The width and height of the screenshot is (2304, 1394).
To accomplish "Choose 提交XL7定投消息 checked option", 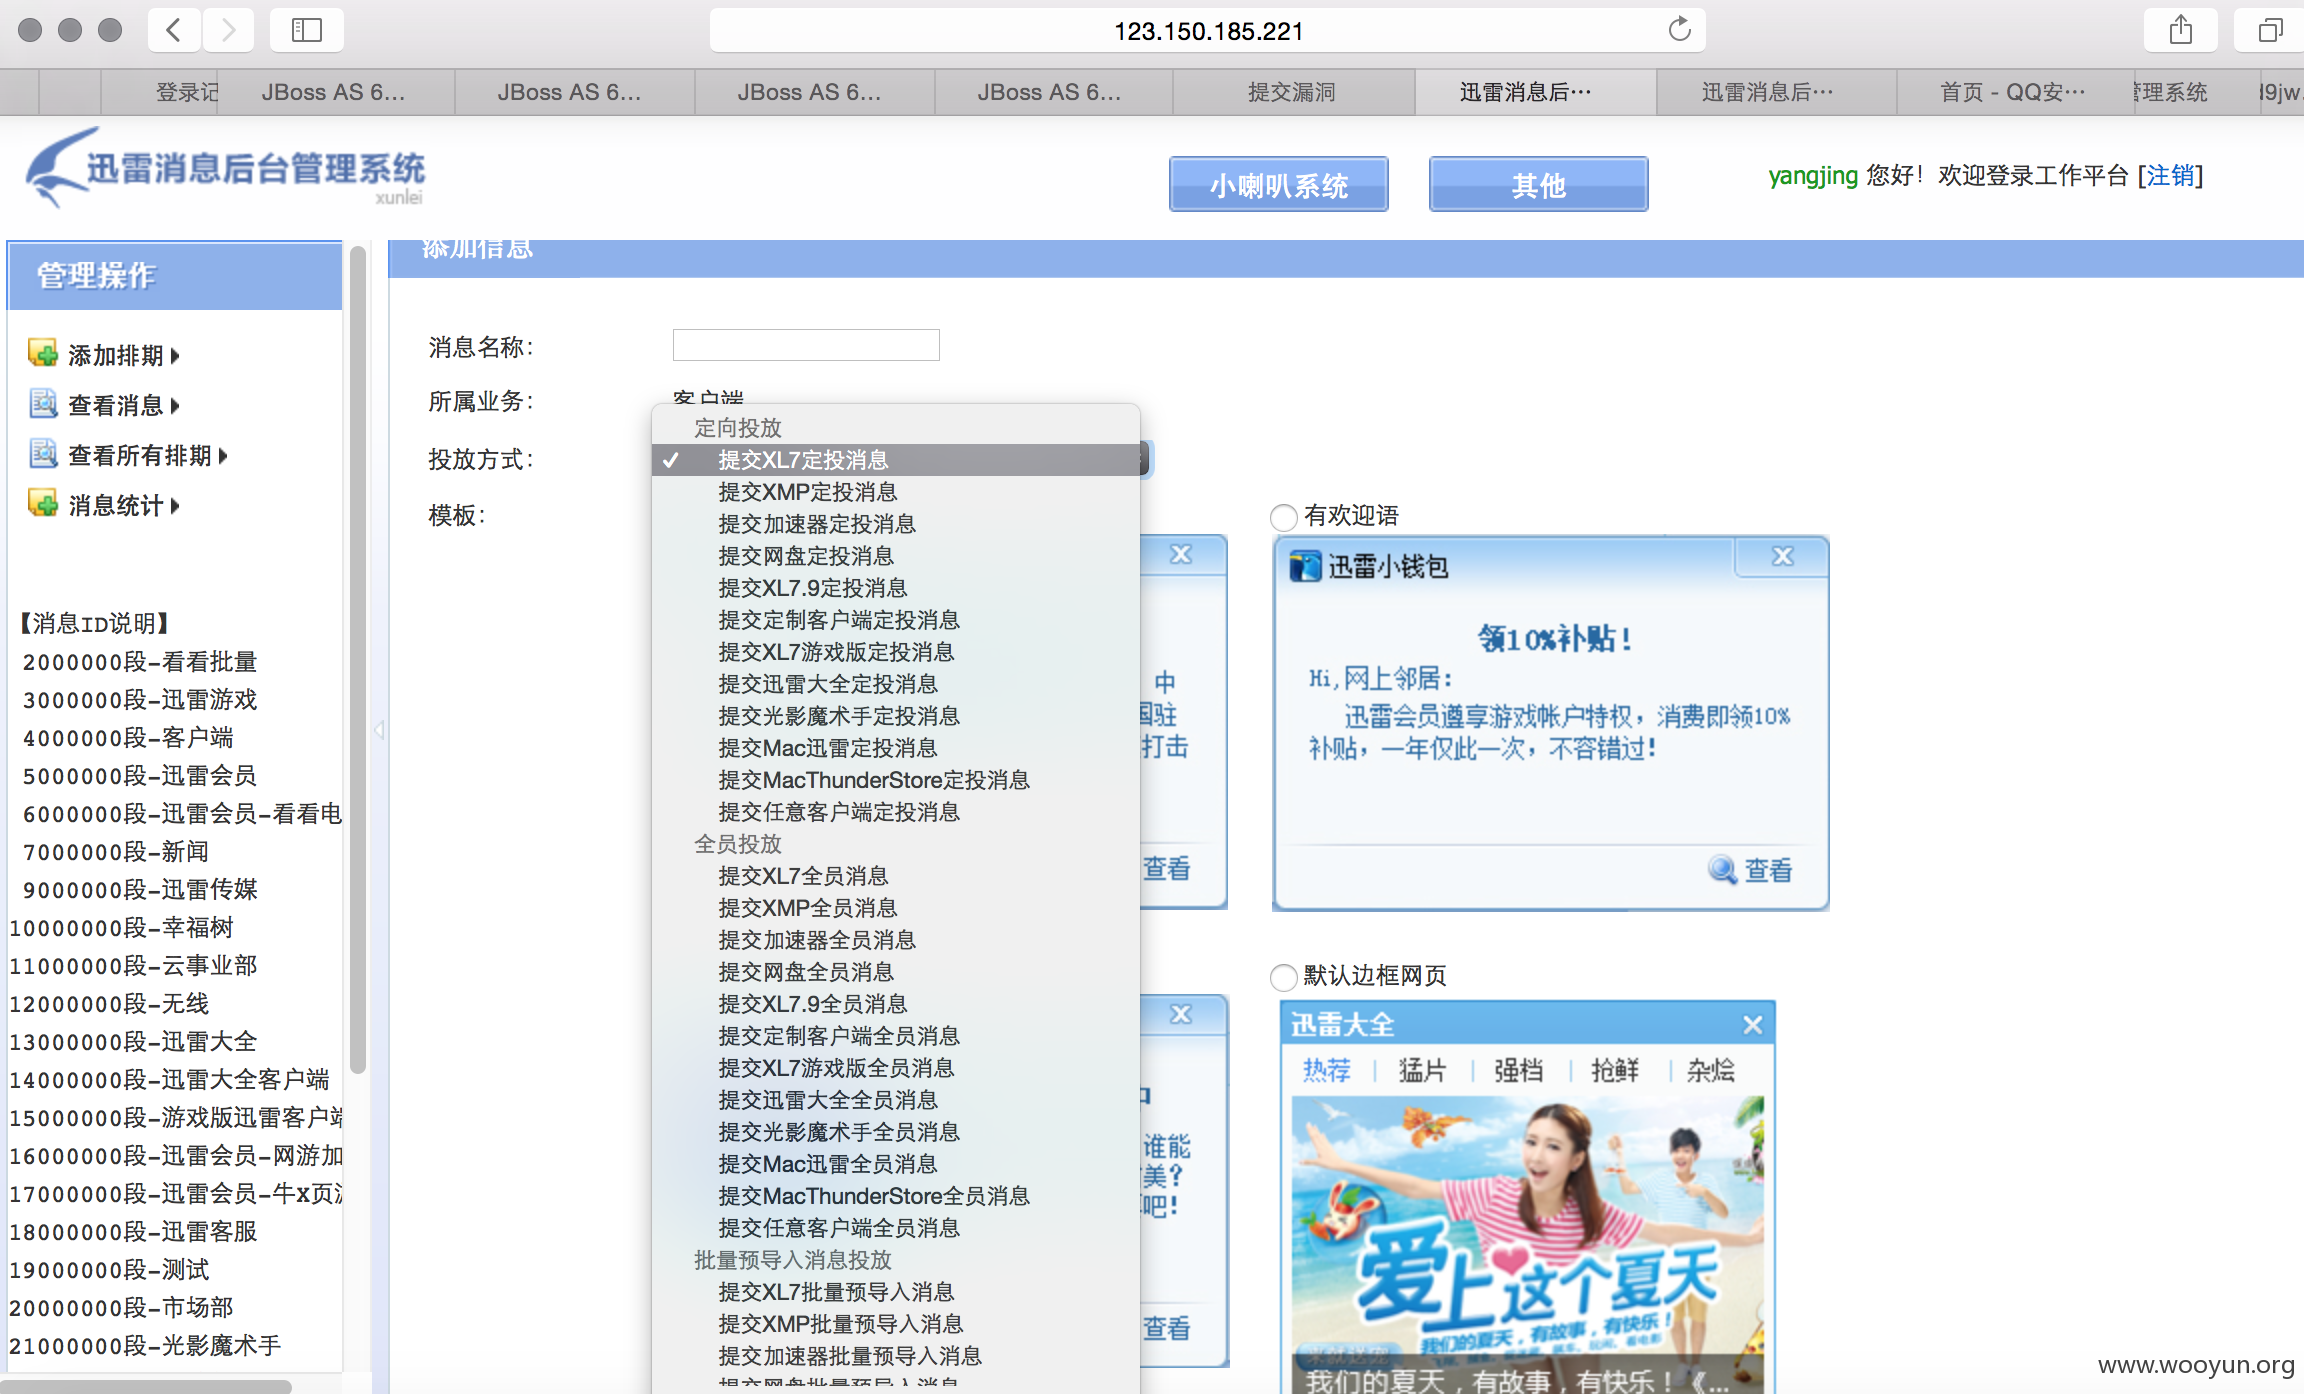I will (895, 460).
